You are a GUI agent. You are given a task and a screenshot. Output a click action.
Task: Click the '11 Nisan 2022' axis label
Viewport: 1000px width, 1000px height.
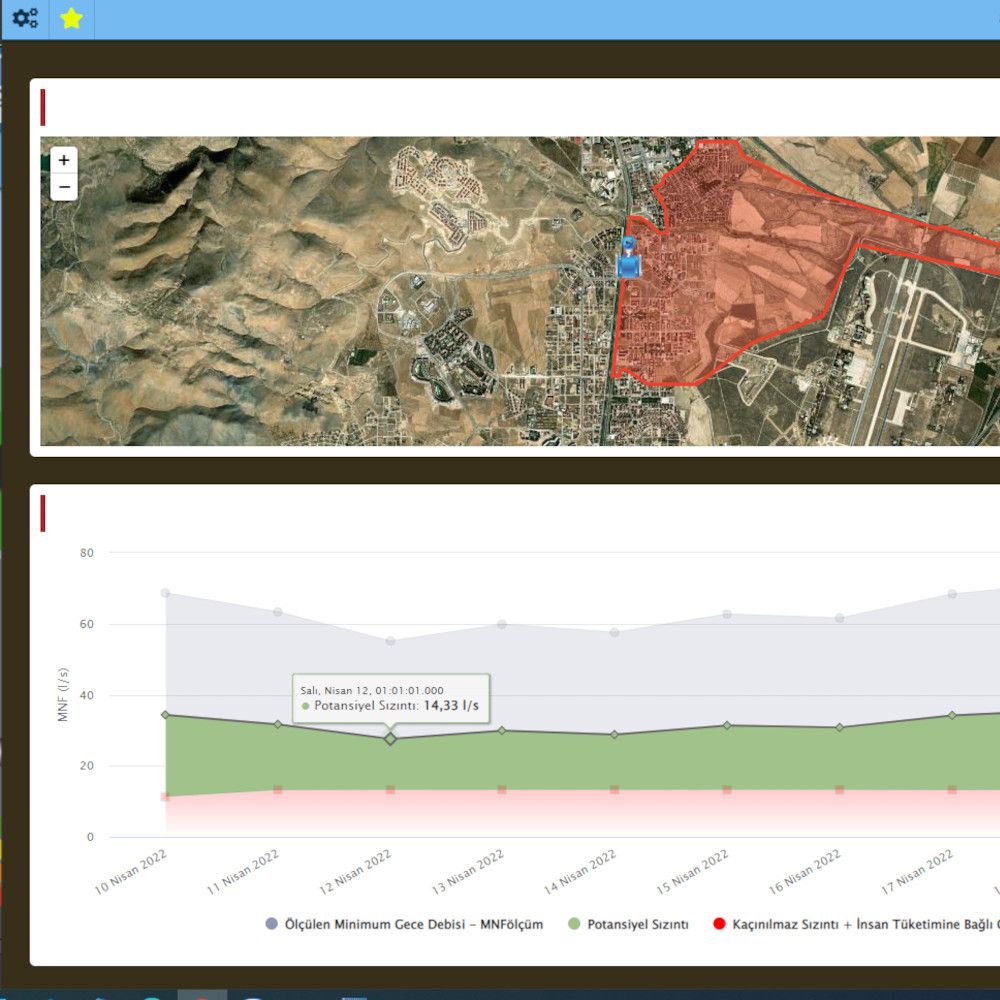tap(243, 872)
